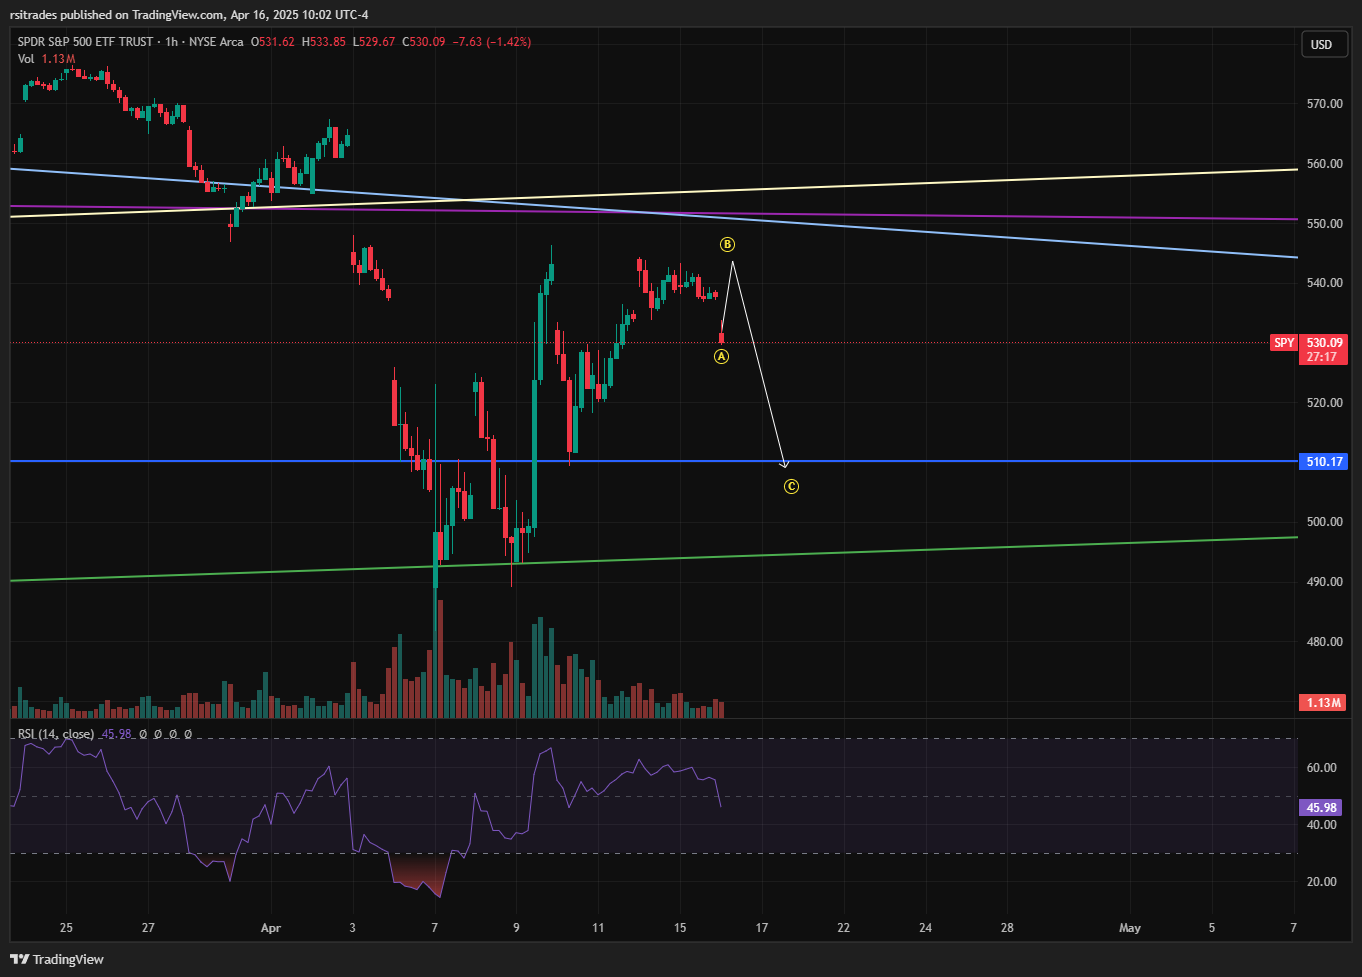Click the 480.00 price axis label
1362x977 pixels.
[x=1324, y=642]
